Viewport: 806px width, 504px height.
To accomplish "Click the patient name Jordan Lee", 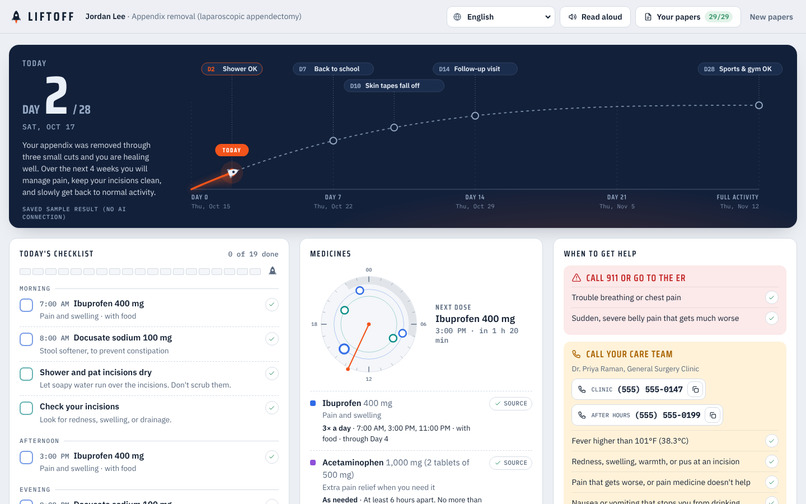I will 105,16.
